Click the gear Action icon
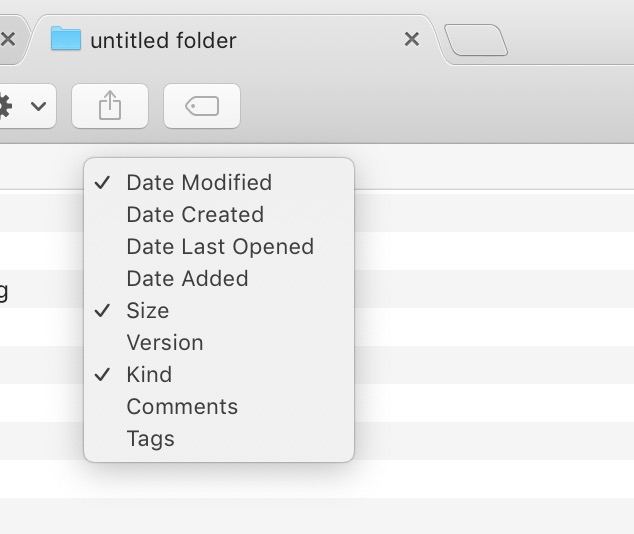 (6, 106)
